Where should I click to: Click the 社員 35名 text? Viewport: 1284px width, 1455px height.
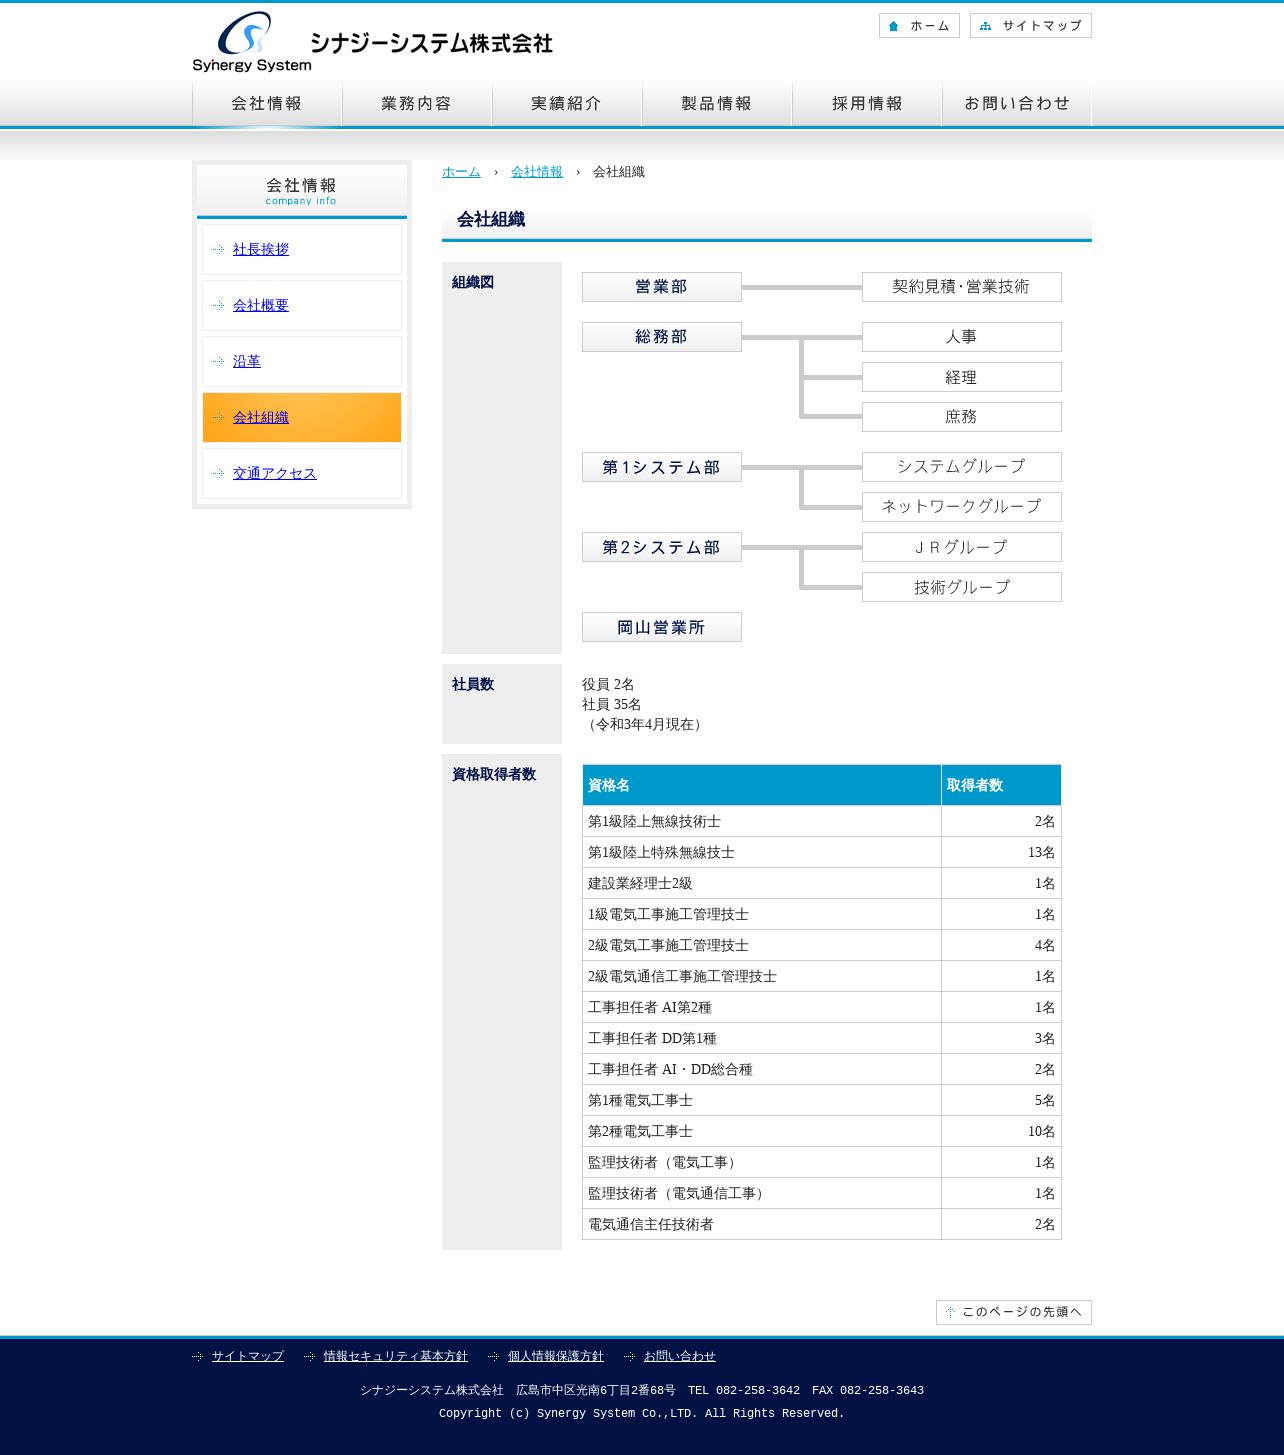[x=612, y=704]
